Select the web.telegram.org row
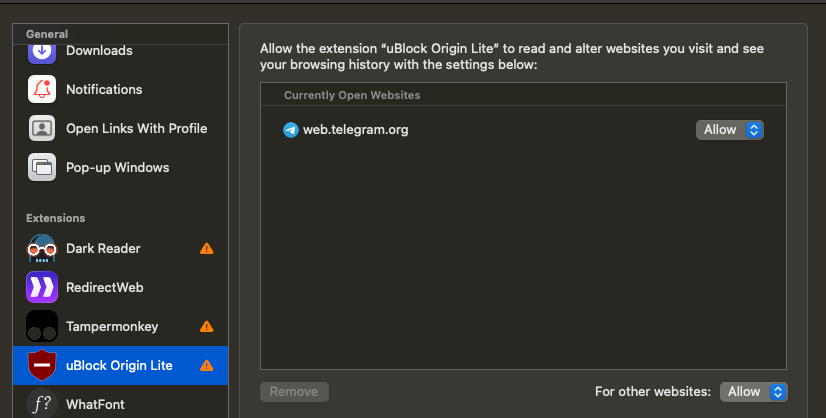 (523, 130)
